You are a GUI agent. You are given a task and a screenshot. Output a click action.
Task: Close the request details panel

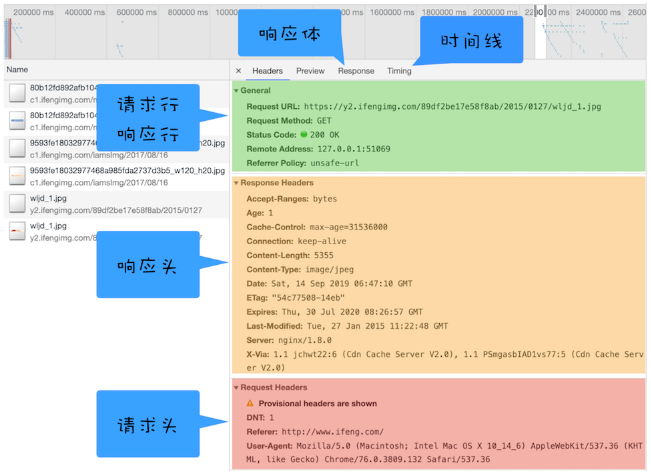pyautogui.click(x=238, y=71)
